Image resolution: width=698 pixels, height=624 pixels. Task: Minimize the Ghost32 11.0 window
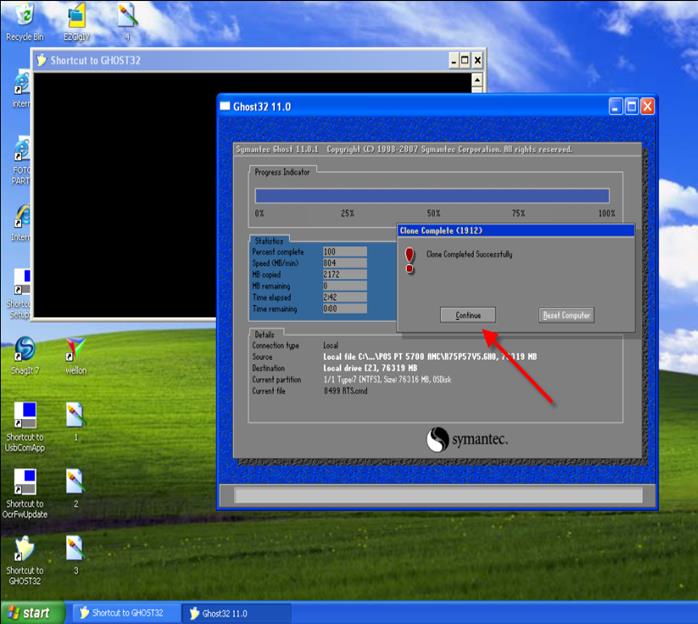click(616, 106)
